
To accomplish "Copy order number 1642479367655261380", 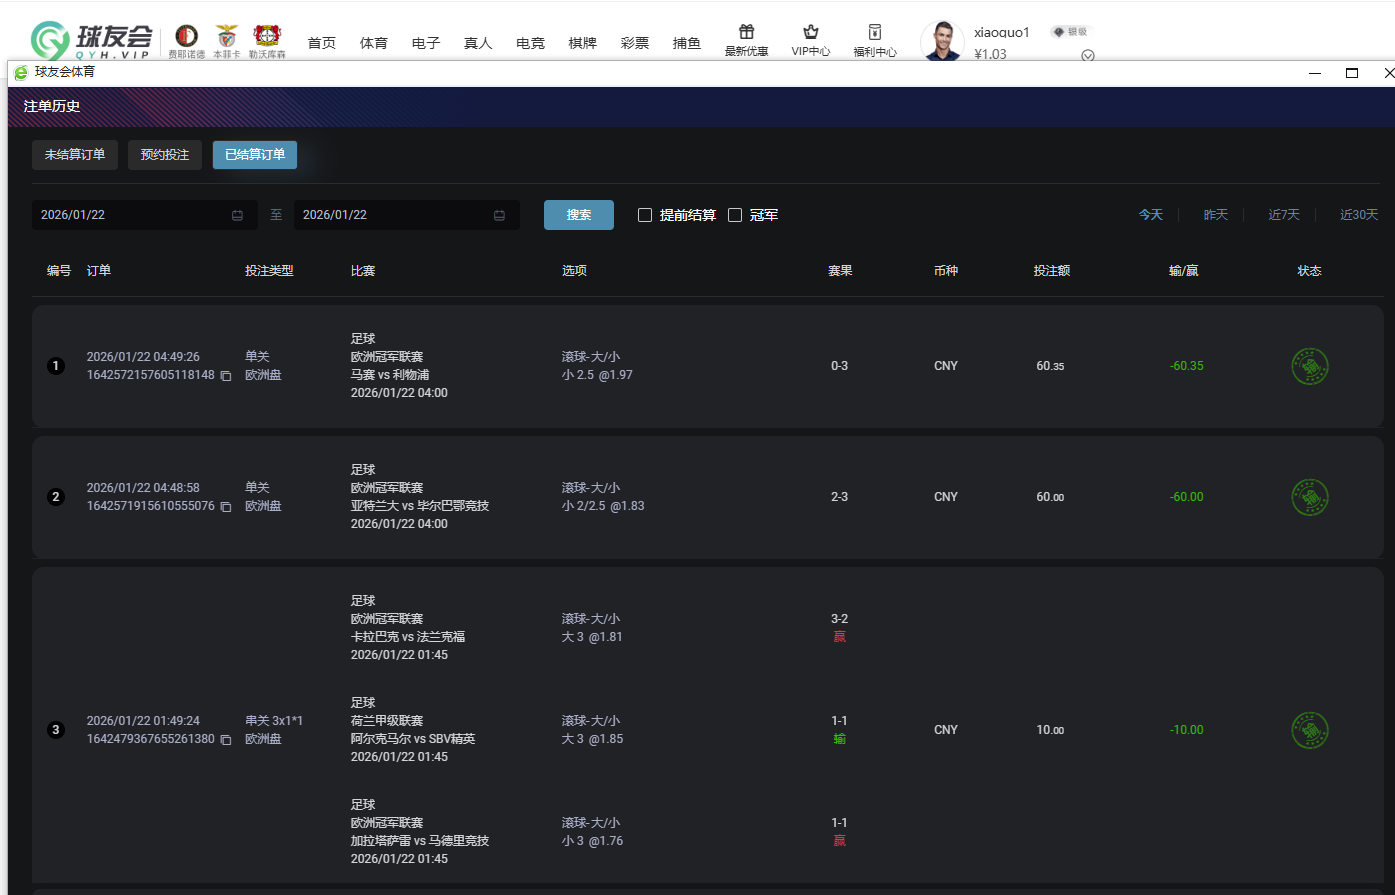I will (x=226, y=740).
